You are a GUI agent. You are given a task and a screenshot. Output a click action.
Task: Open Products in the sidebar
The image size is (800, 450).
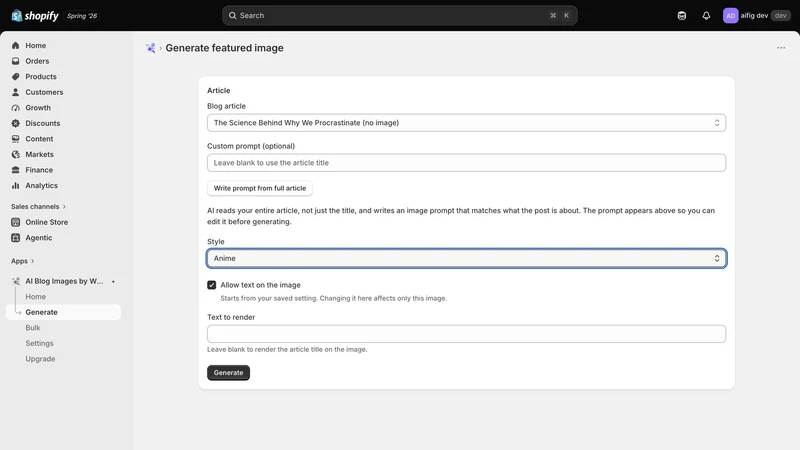coord(41,77)
